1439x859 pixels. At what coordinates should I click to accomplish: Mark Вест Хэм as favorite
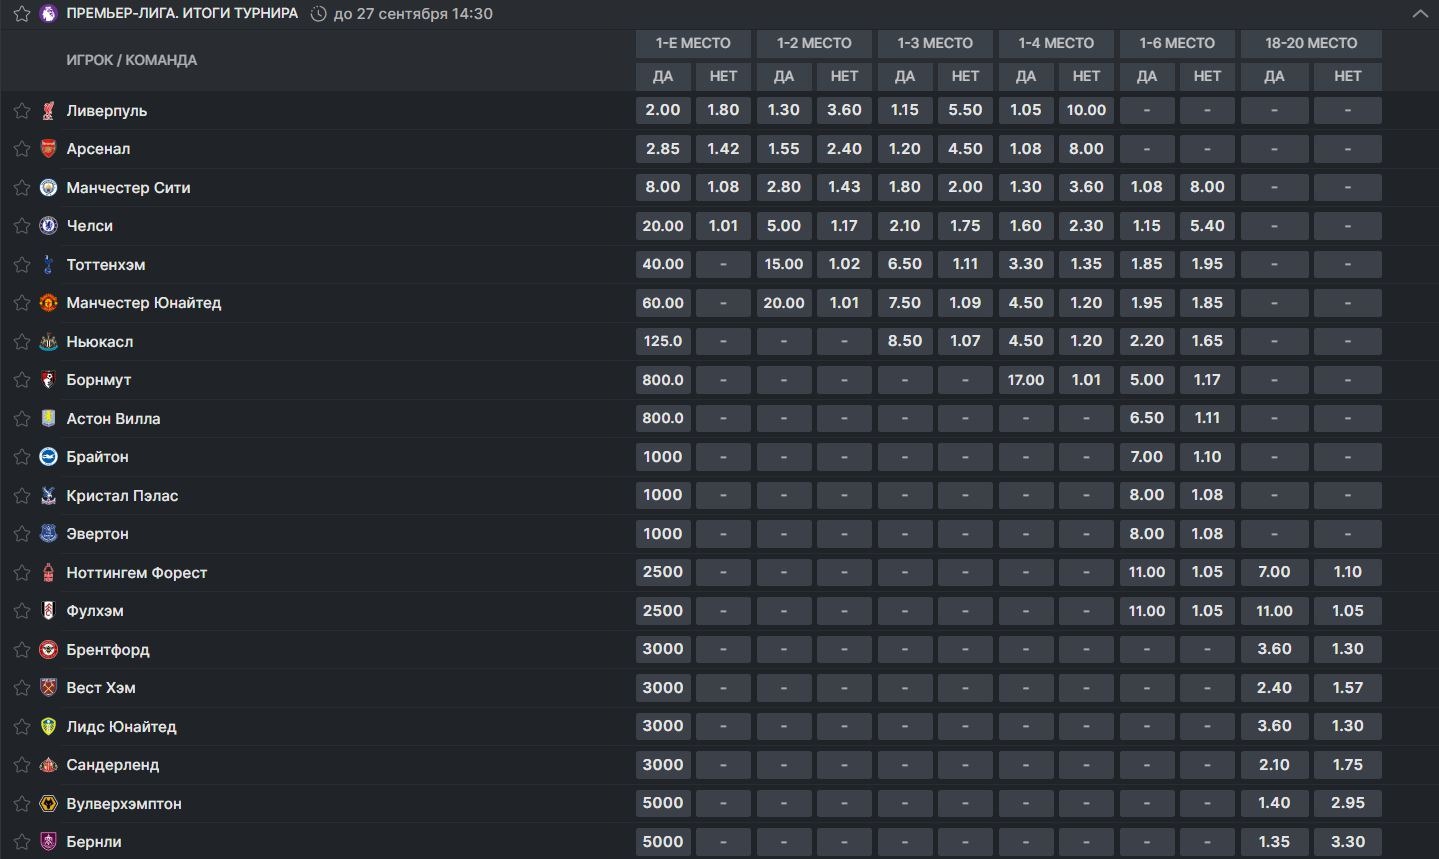(21, 688)
